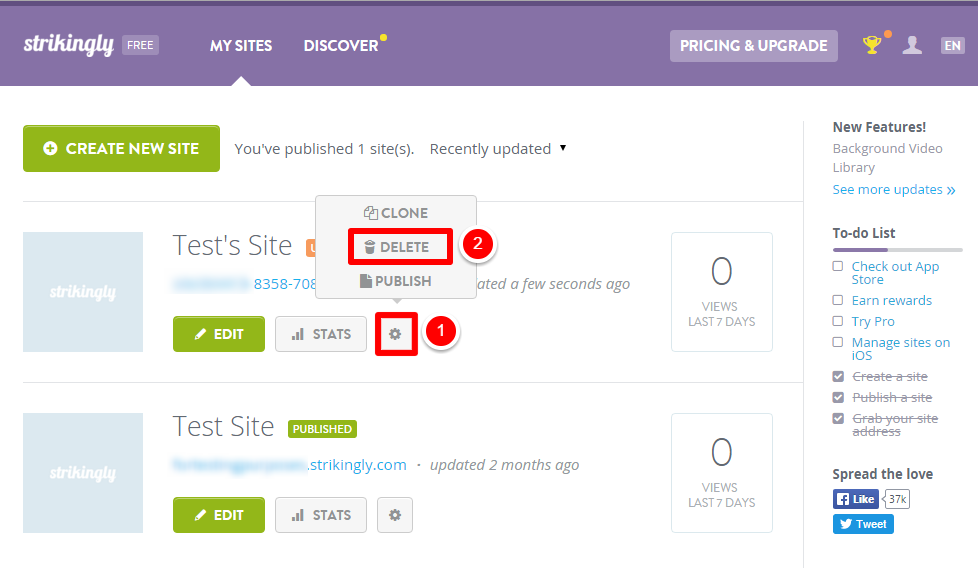Toggle the Publish a site checkbox
This screenshot has width=978, height=568.
coord(838,397)
